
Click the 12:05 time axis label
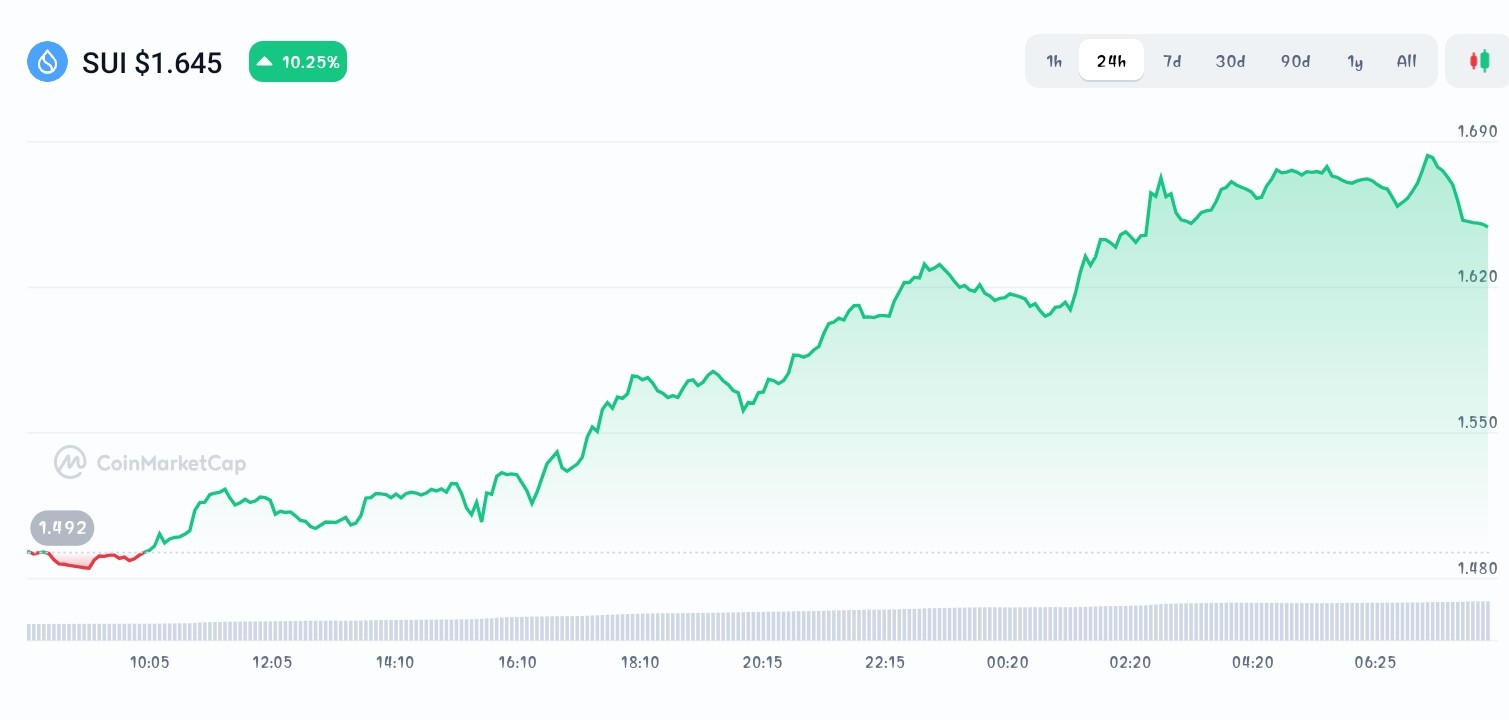point(272,662)
